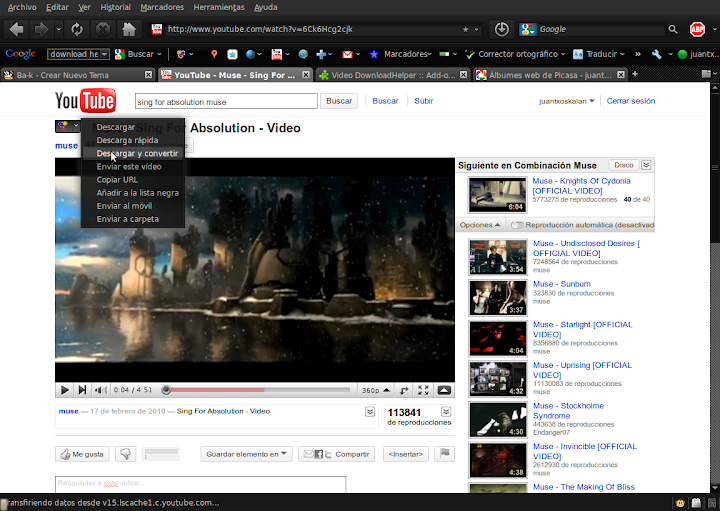Open the Guardar elemento en dropdown
Screen dimensions: 720x511
246,454
